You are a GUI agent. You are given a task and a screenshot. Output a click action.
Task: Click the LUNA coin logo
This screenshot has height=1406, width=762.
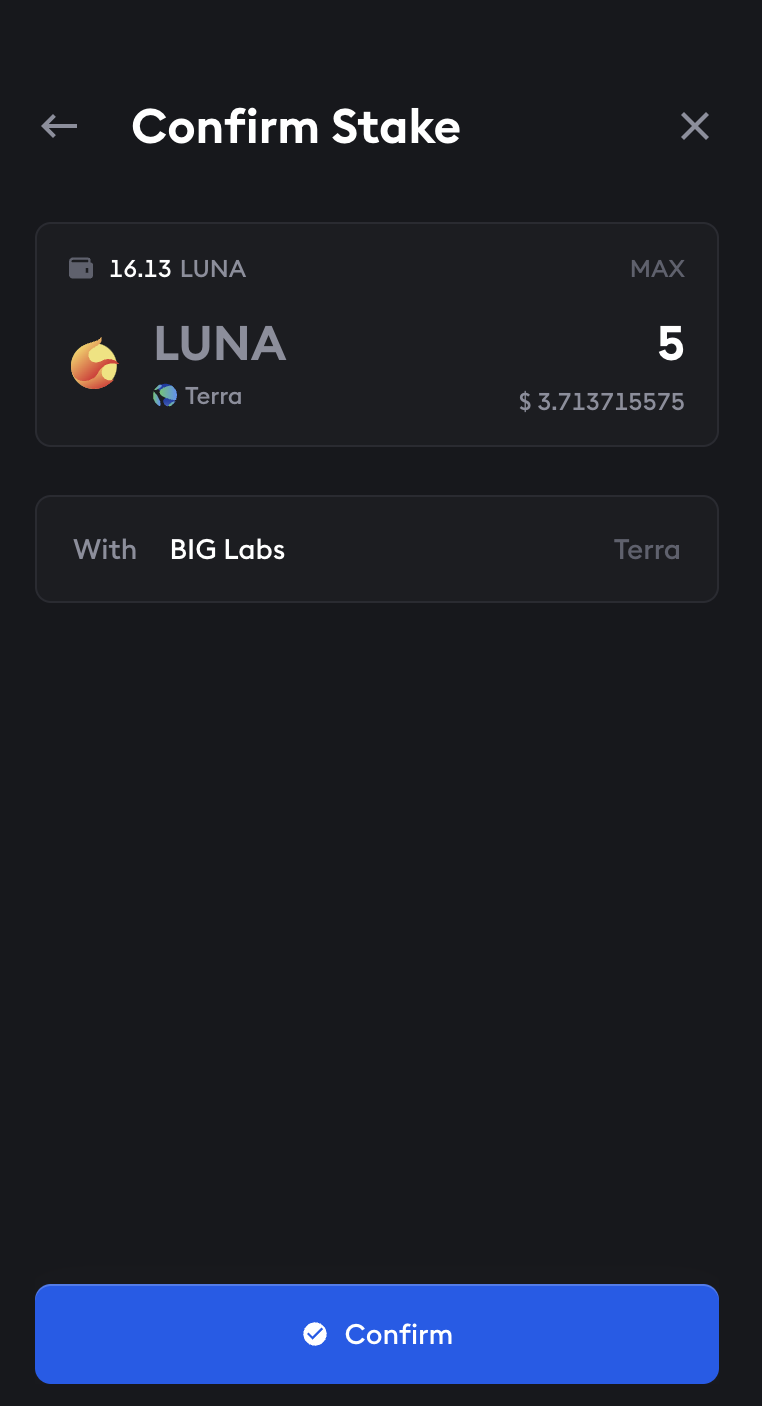[x=95, y=364]
